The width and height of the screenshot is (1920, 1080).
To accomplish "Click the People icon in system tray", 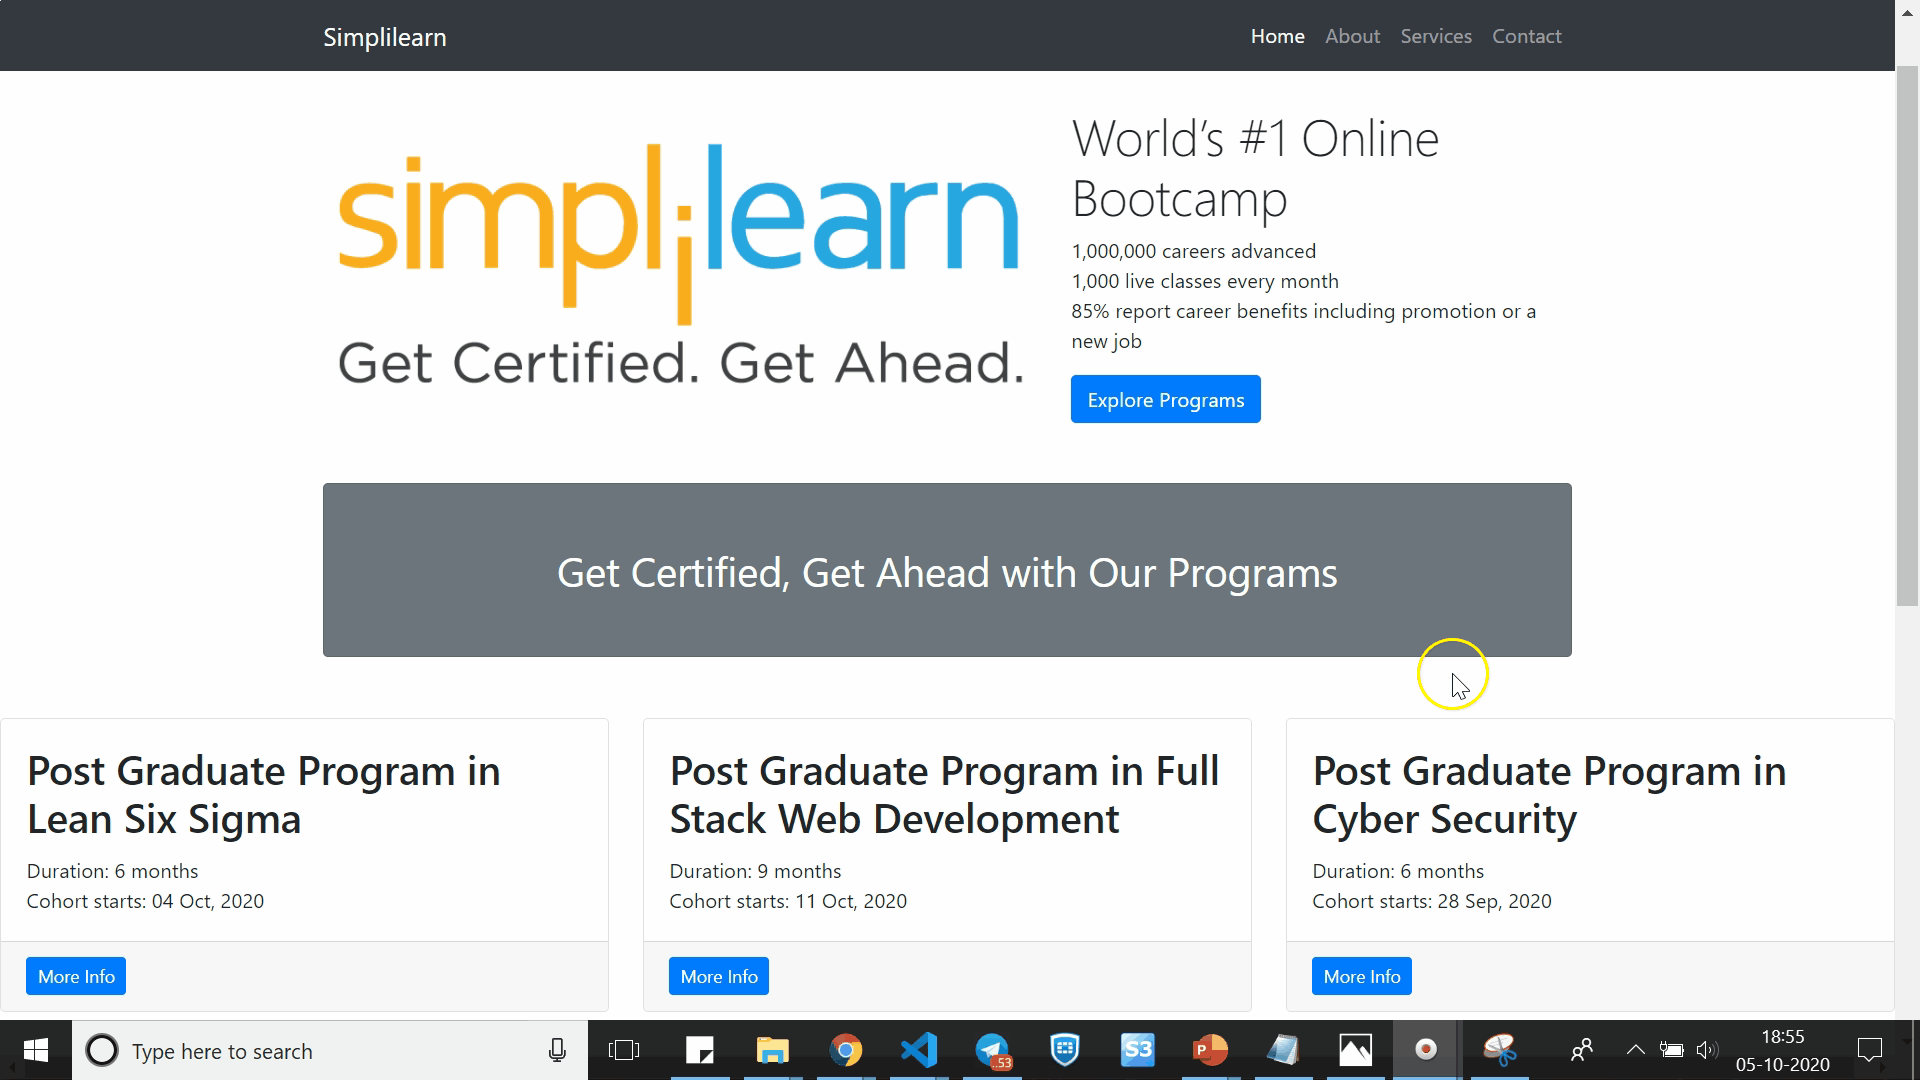I will tap(1582, 1050).
